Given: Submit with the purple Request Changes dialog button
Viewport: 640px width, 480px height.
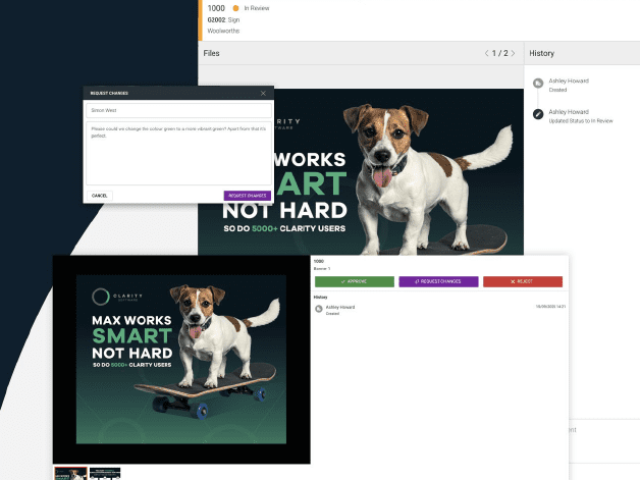Looking at the screenshot, I should [x=247, y=196].
